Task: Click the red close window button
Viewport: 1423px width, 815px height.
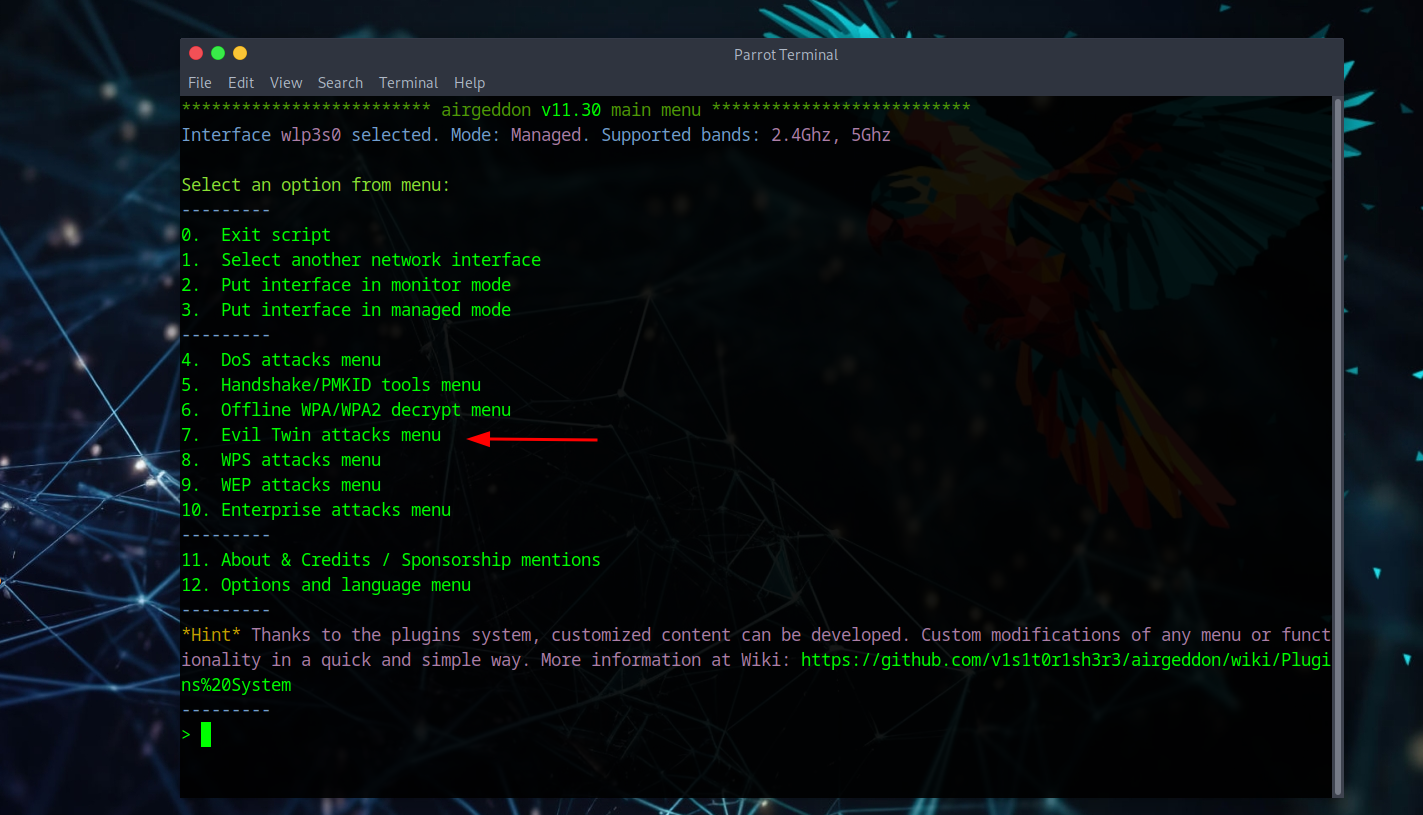Action: coord(196,53)
